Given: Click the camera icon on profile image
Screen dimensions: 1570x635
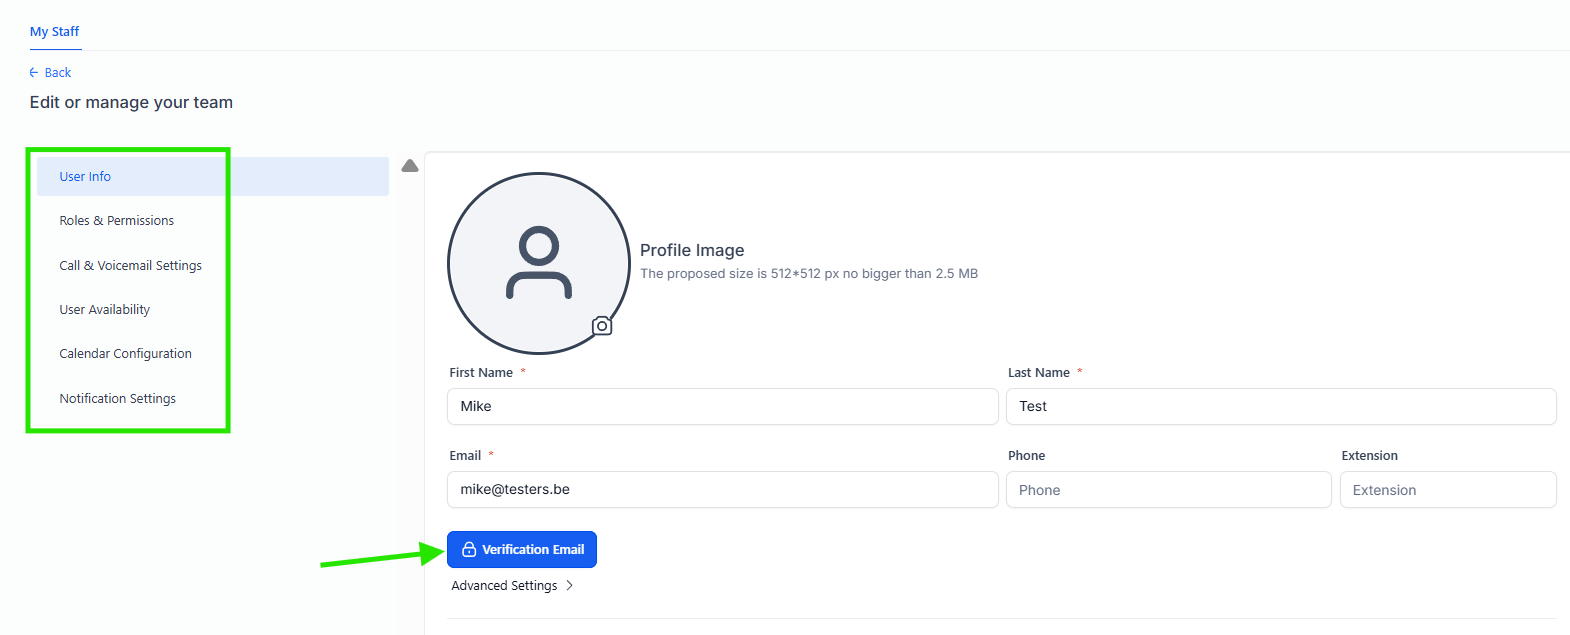Looking at the screenshot, I should tap(601, 326).
